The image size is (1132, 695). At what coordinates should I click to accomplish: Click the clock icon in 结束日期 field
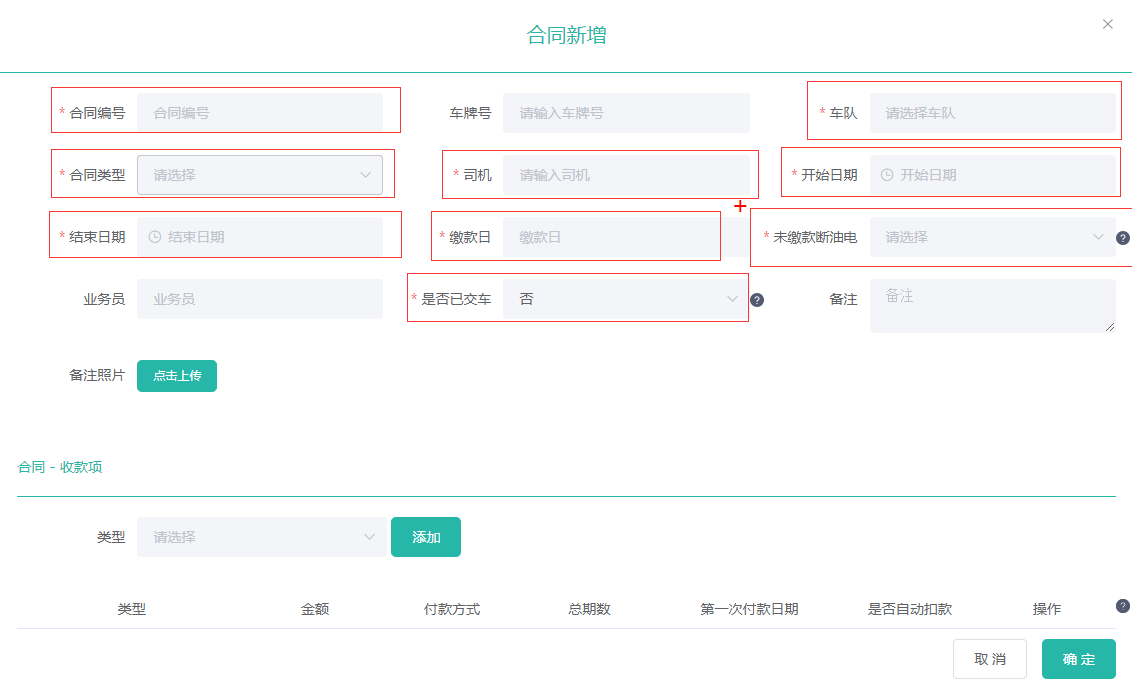pyautogui.click(x=154, y=237)
